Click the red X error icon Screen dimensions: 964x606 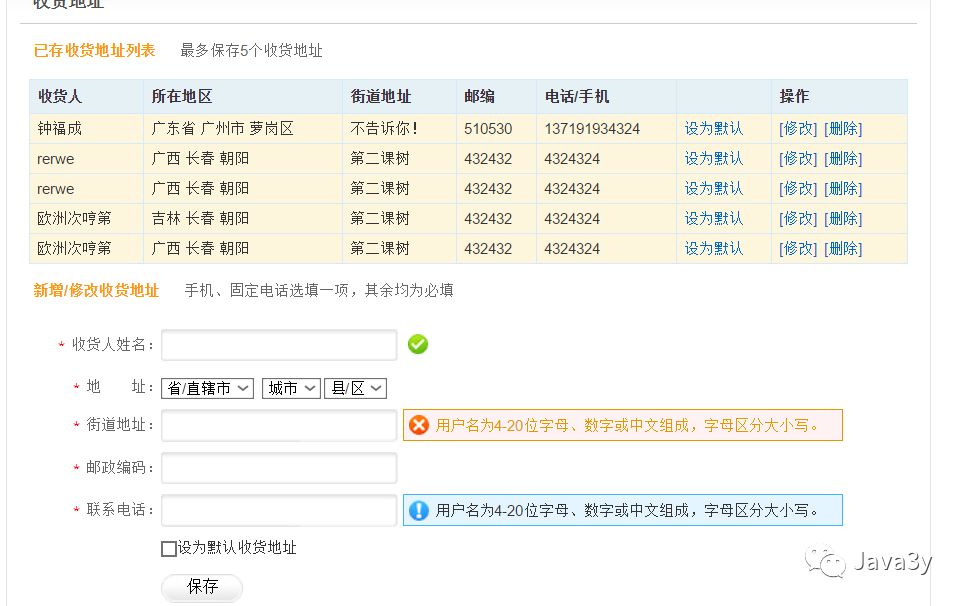[x=419, y=425]
